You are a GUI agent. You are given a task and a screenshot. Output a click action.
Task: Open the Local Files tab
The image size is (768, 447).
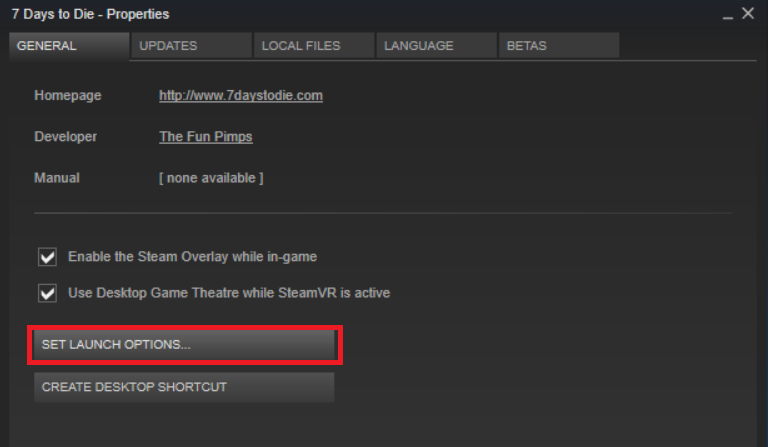pos(314,46)
